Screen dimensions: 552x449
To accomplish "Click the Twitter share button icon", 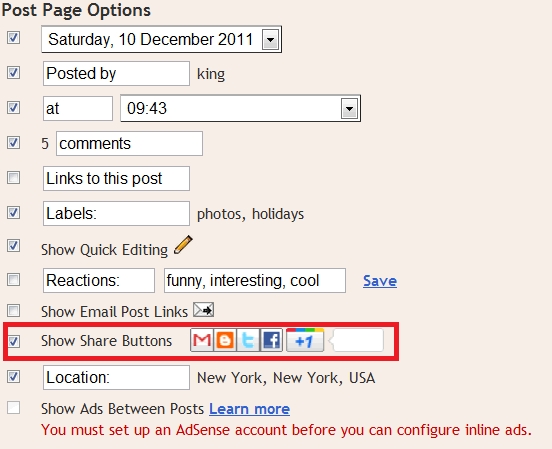I will (x=248, y=340).
